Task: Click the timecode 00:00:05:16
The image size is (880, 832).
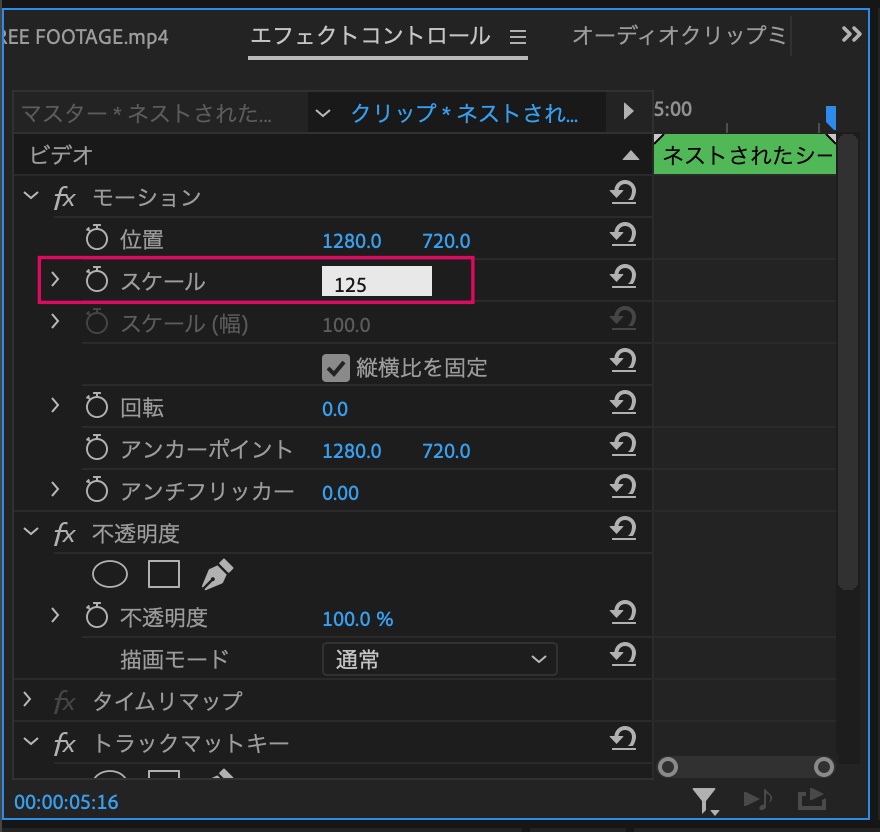Action: (x=66, y=802)
